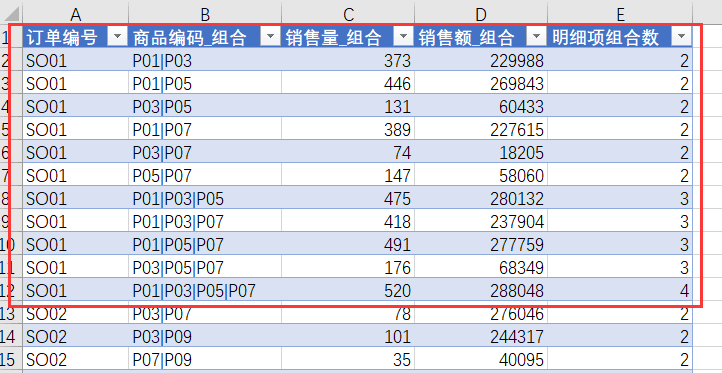
Task: Select sales quantity cell 491
Action: 348,245
